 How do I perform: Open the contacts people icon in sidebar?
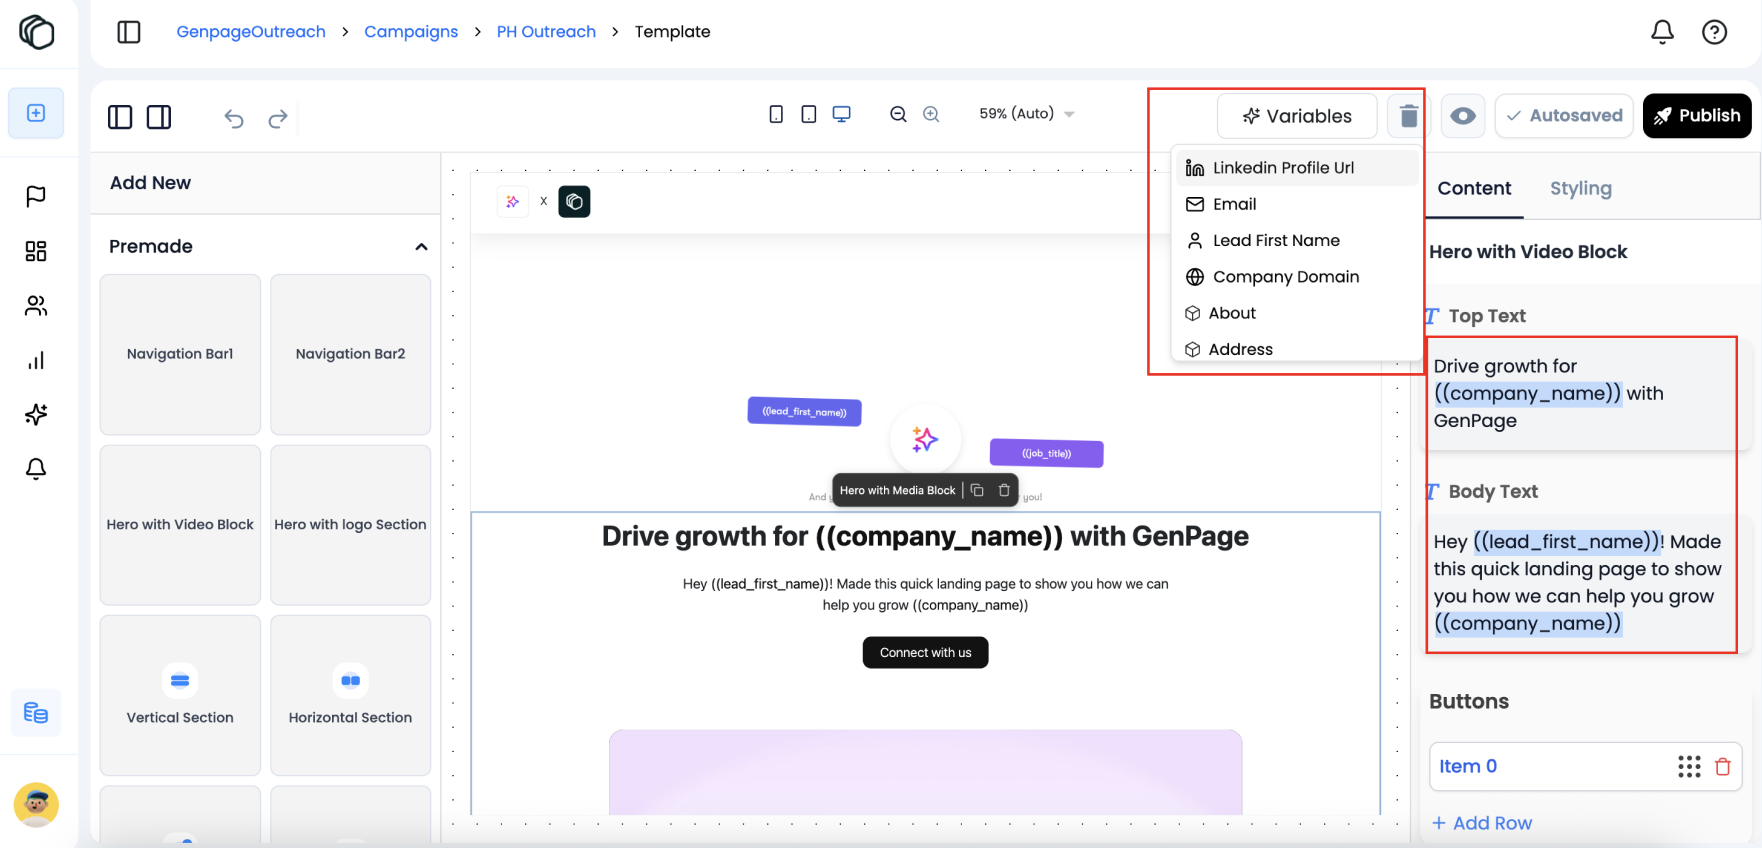pyautogui.click(x=36, y=306)
